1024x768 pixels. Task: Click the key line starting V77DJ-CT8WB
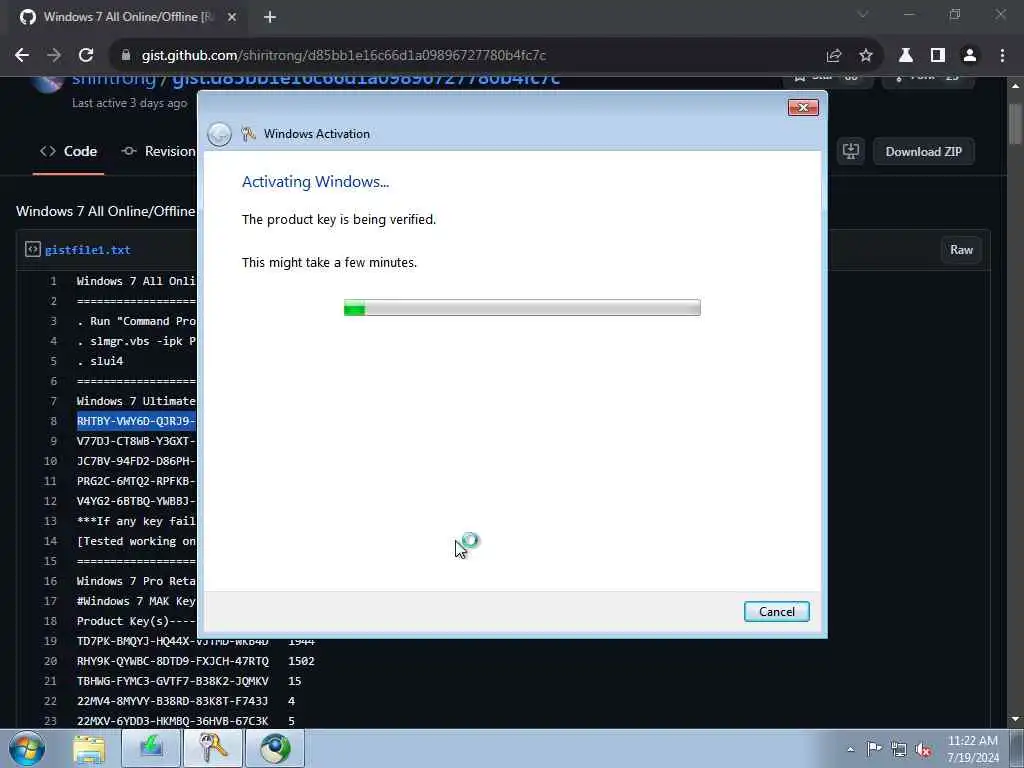[136, 441]
